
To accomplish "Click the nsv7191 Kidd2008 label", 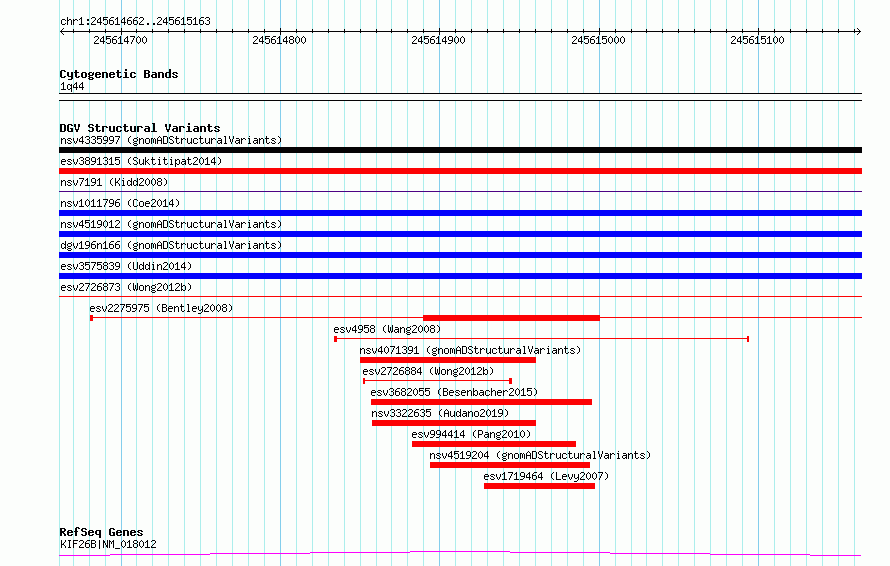I will click(x=114, y=182).
